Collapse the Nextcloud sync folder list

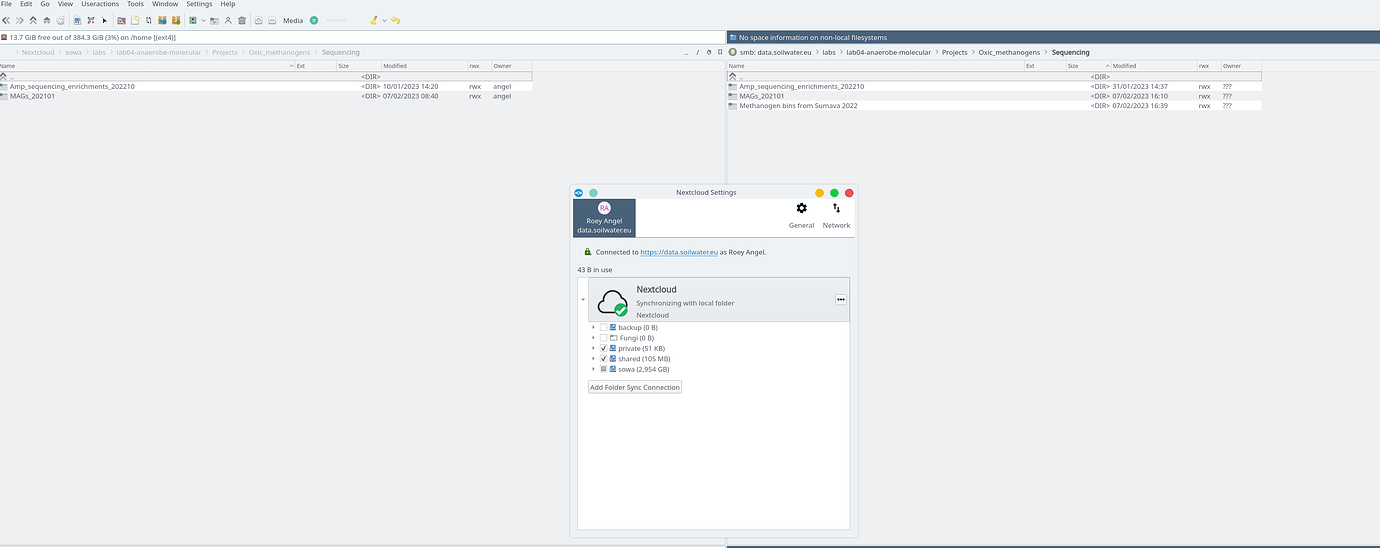583,299
